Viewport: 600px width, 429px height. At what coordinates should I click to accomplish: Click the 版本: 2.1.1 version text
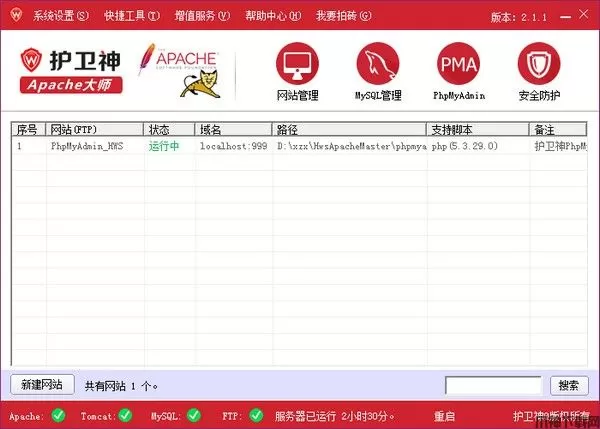click(x=518, y=17)
